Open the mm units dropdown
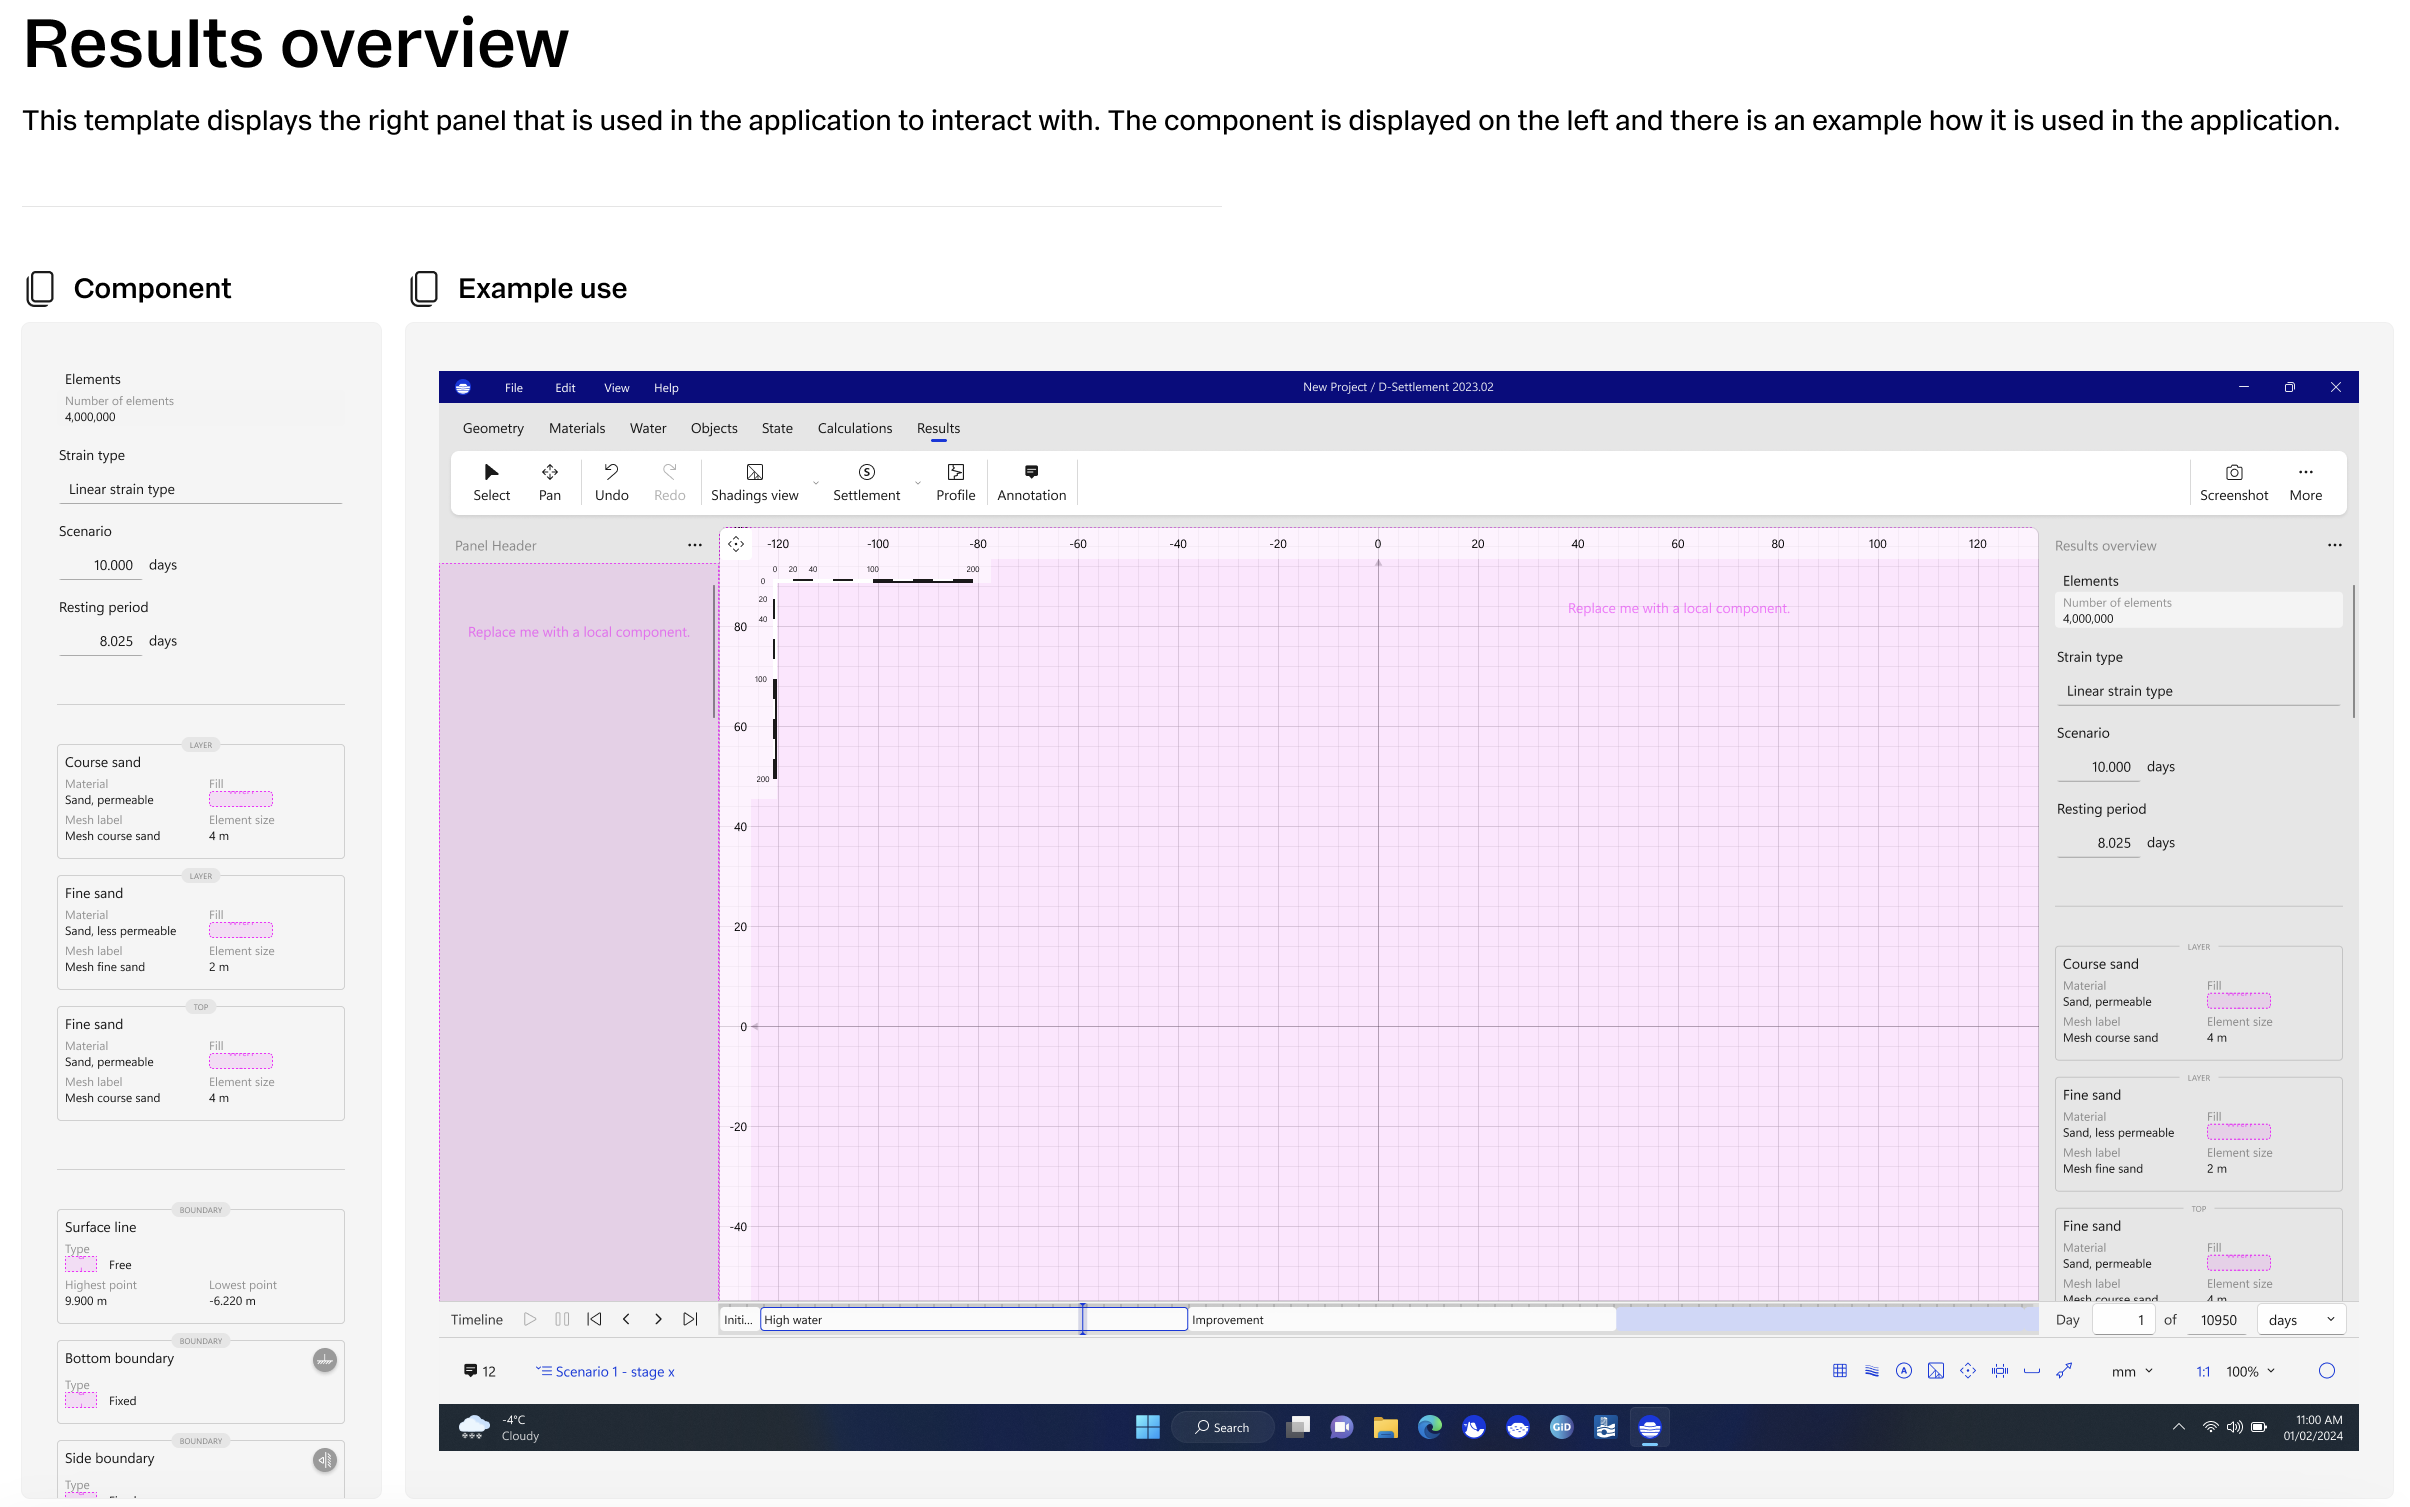This screenshot has width=2410, height=1507. point(2132,1371)
